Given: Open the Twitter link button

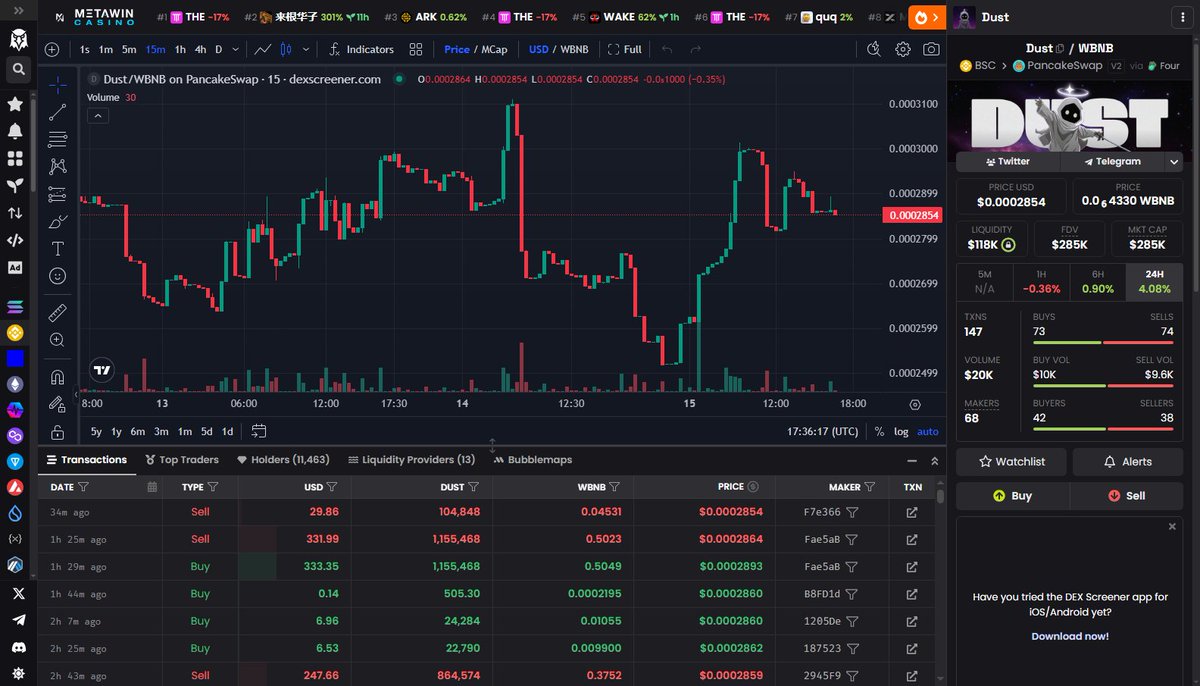Looking at the screenshot, I should 1007,161.
